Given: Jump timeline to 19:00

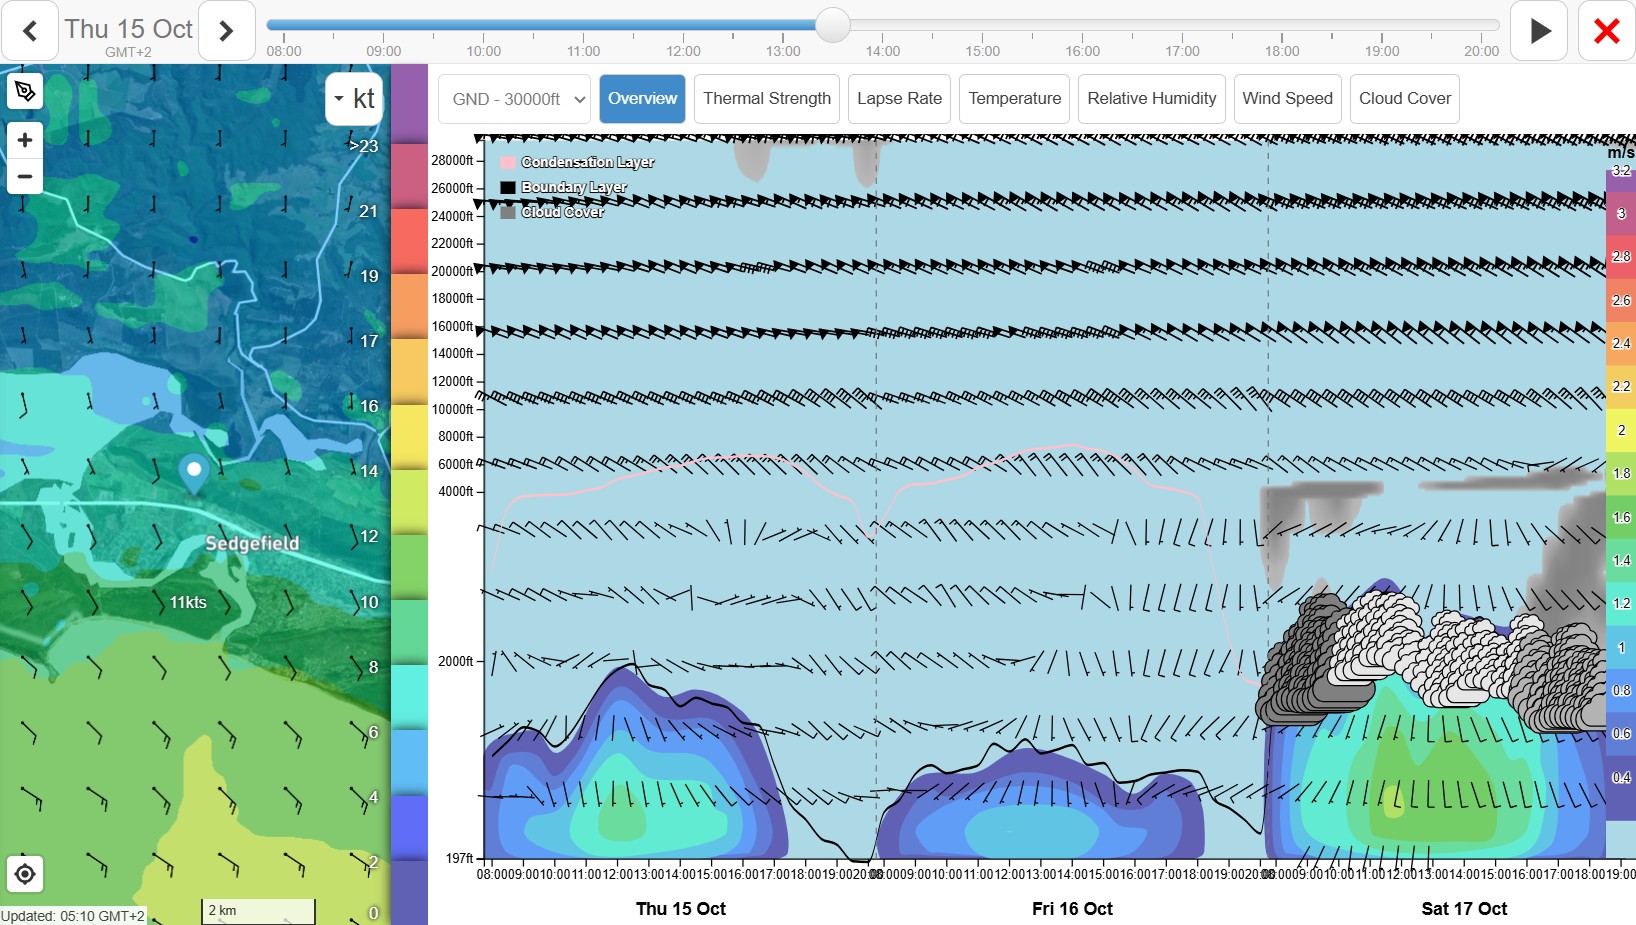Looking at the screenshot, I should (x=1381, y=50).
